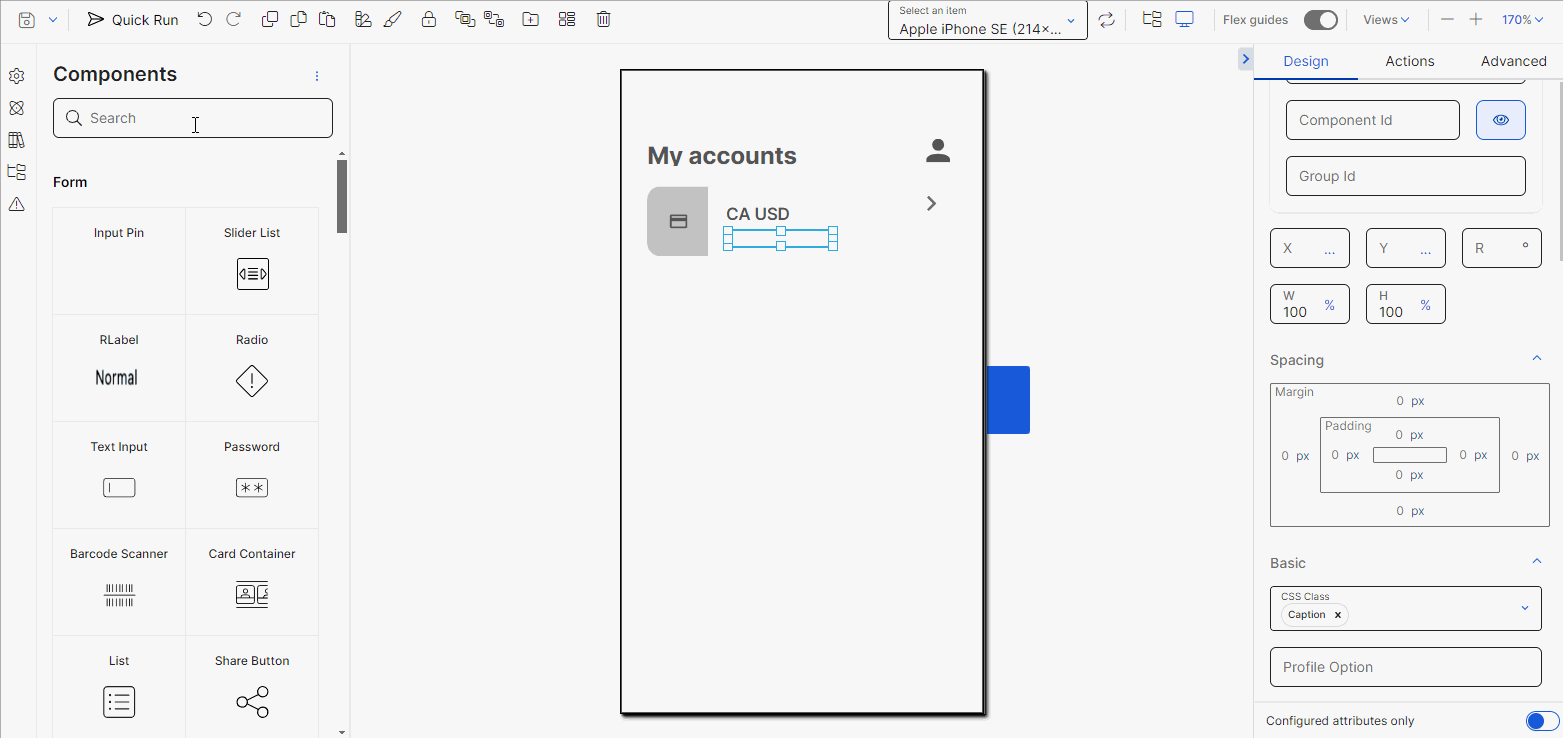Paste a component using the clipboard icon
This screenshot has height=738, width=1563.
pyautogui.click(x=327, y=18)
